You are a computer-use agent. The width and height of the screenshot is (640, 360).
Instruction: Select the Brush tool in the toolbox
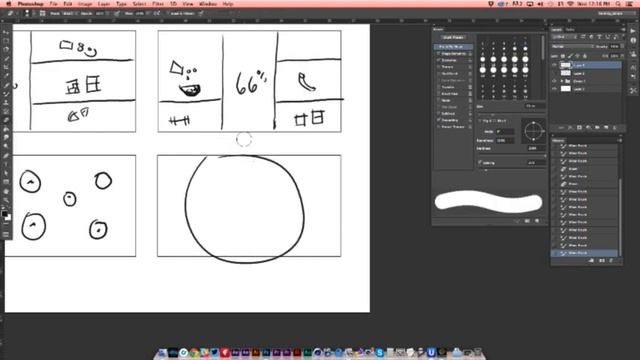pos(6,94)
